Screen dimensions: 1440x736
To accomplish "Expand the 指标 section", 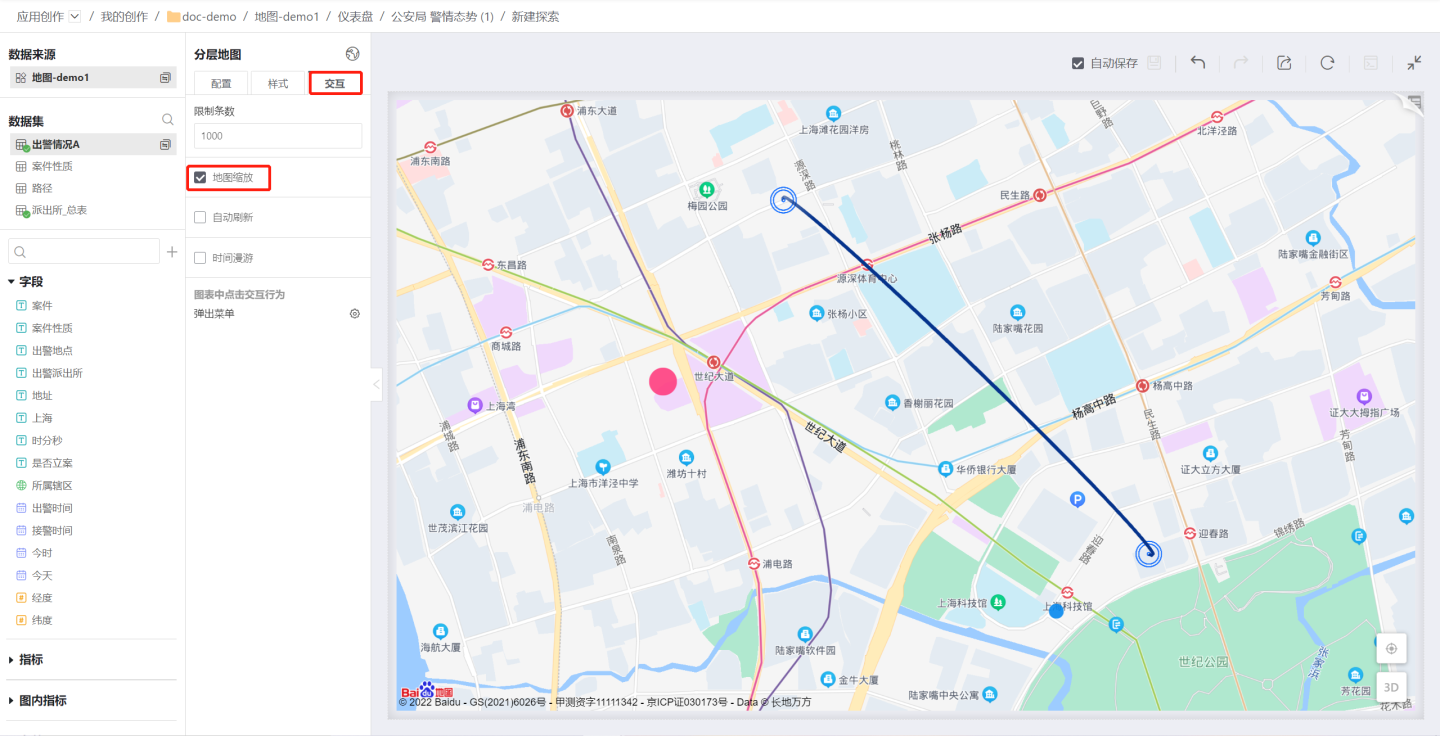I will click(x=12, y=660).
